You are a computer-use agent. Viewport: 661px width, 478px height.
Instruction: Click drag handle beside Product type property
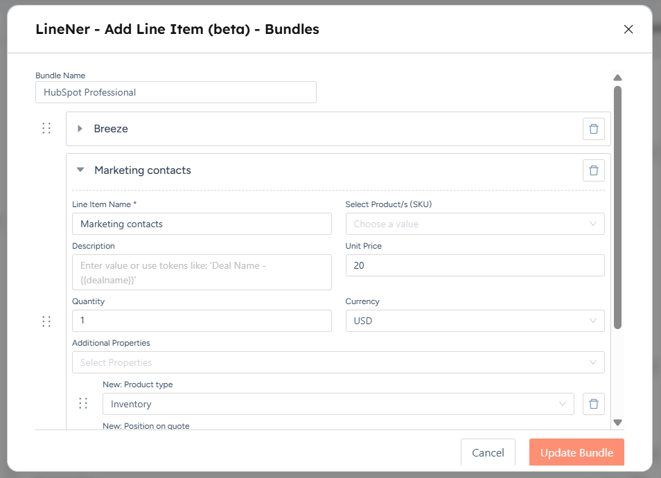pos(83,404)
